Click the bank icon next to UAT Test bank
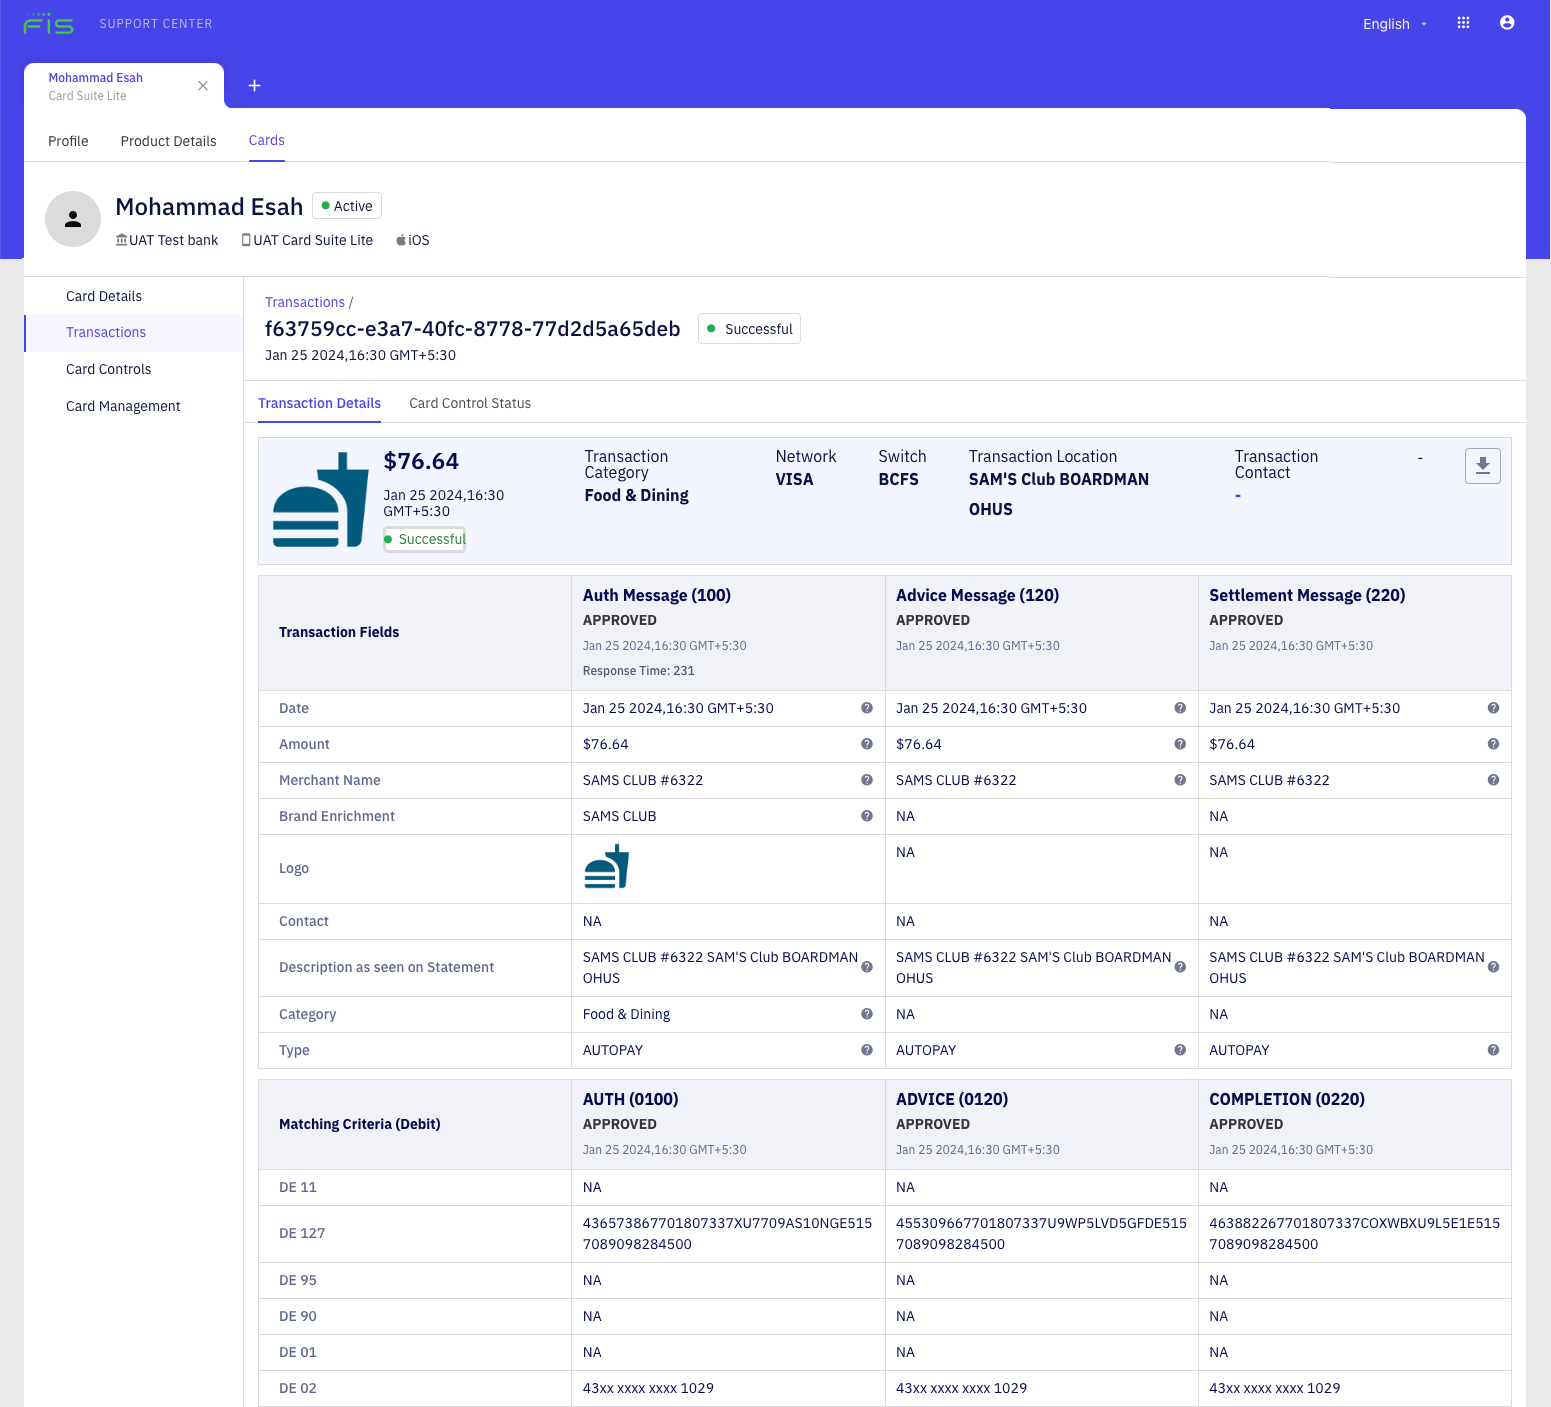Screen dimensions: 1551x1407 [x=122, y=239]
